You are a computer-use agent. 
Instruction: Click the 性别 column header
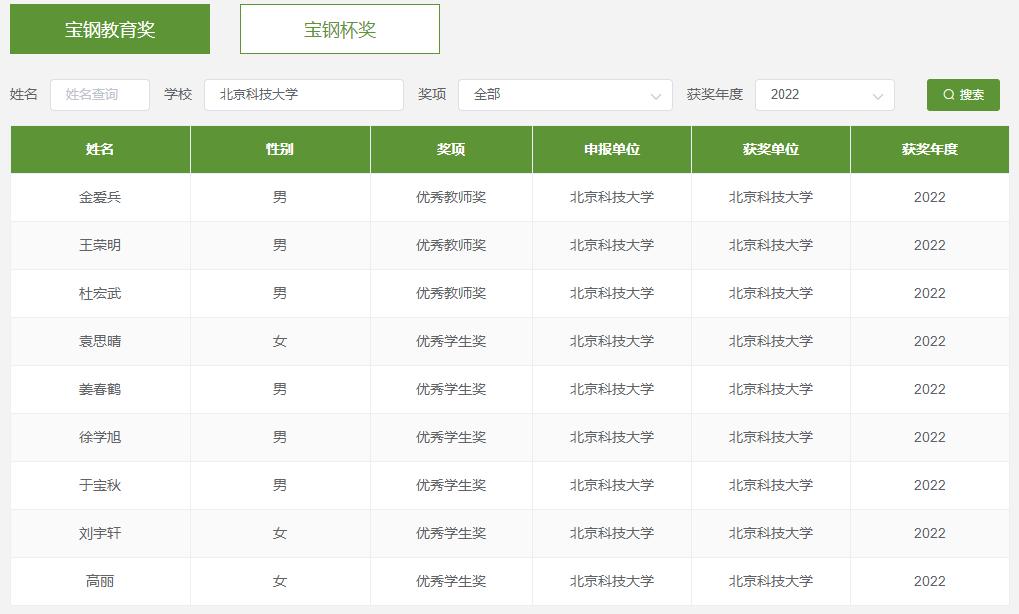280,149
